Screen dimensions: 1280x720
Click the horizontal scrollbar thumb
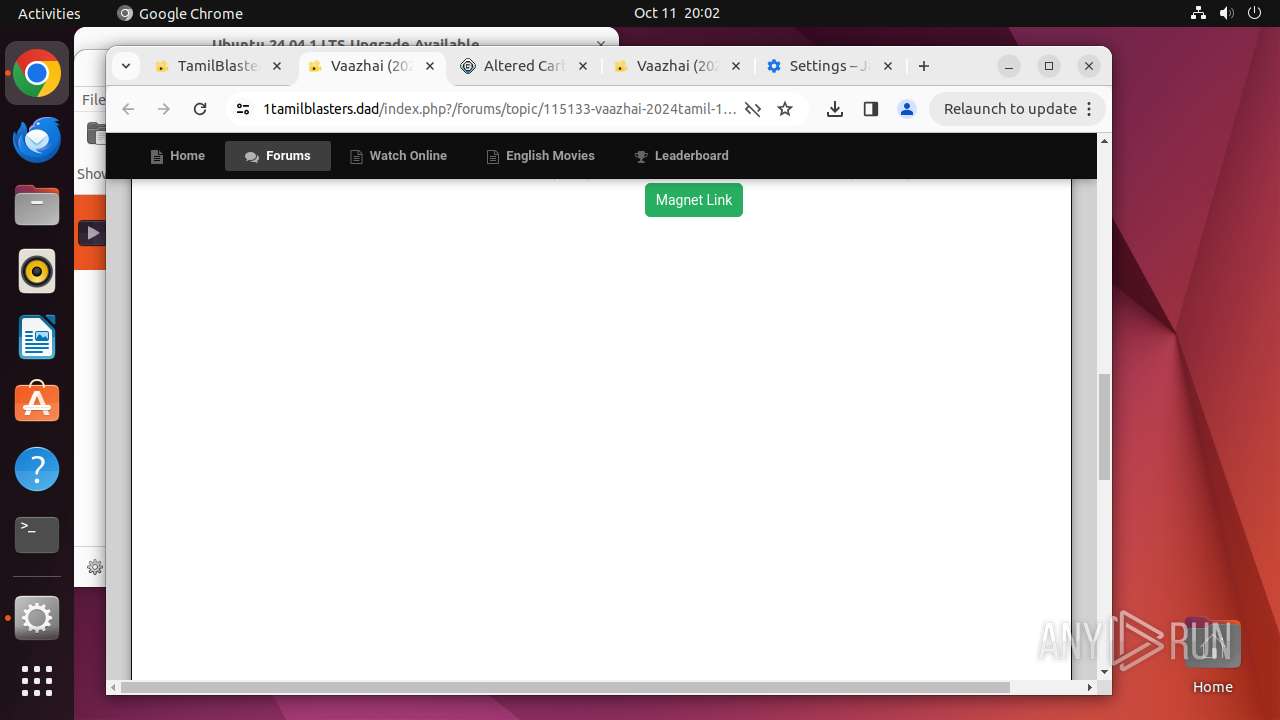tap(565, 687)
